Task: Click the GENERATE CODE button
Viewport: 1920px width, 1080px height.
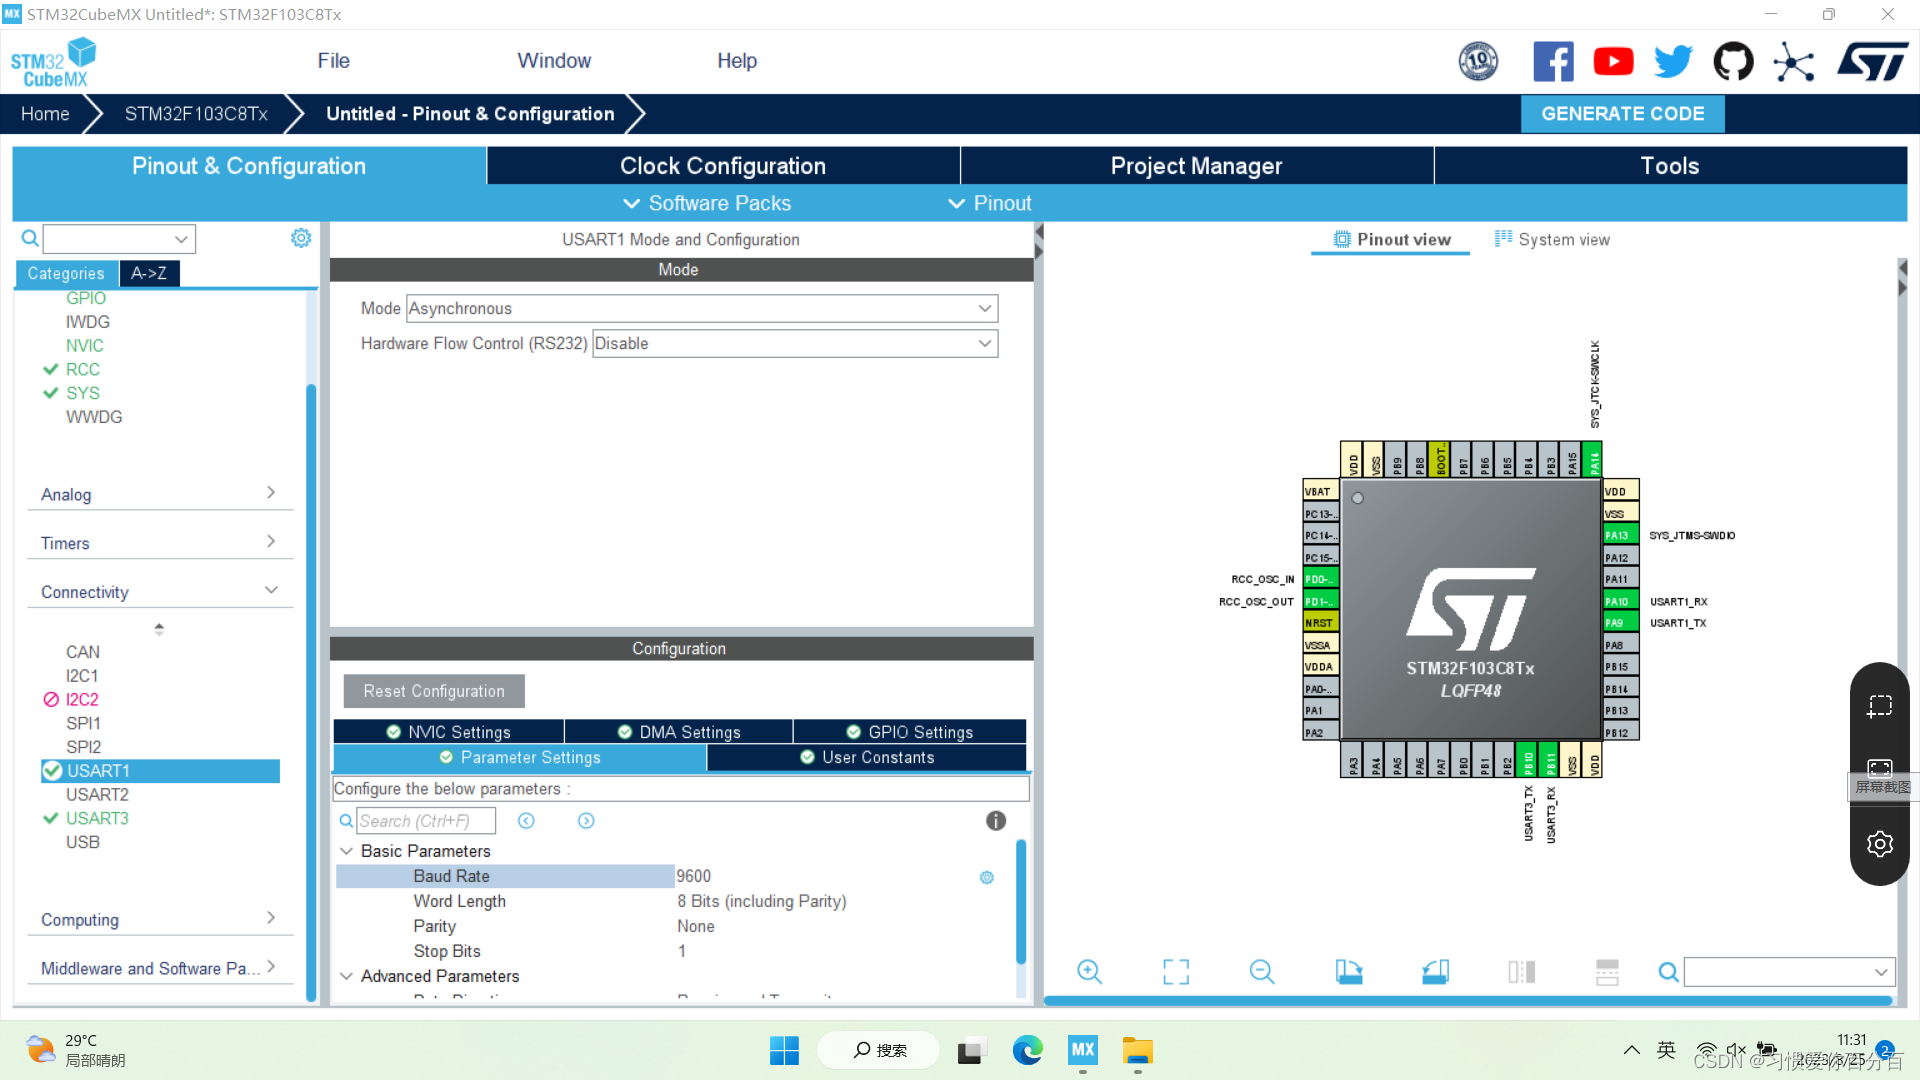Action: 1622,114
